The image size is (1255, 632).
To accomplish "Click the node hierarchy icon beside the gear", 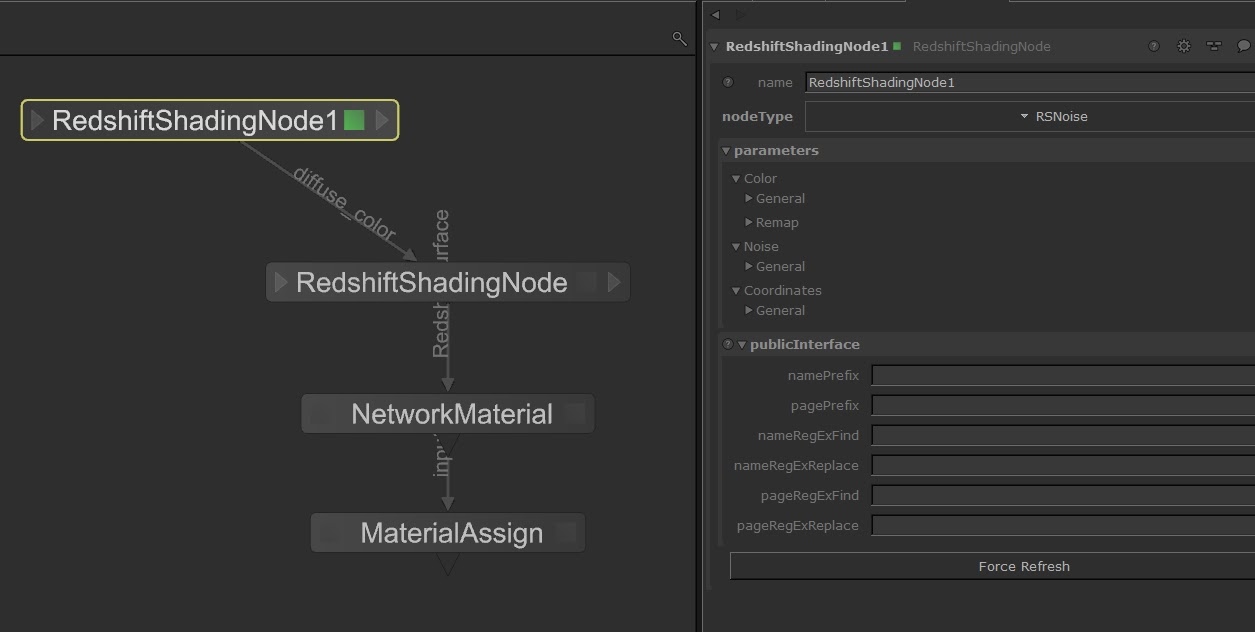I will (1214, 46).
